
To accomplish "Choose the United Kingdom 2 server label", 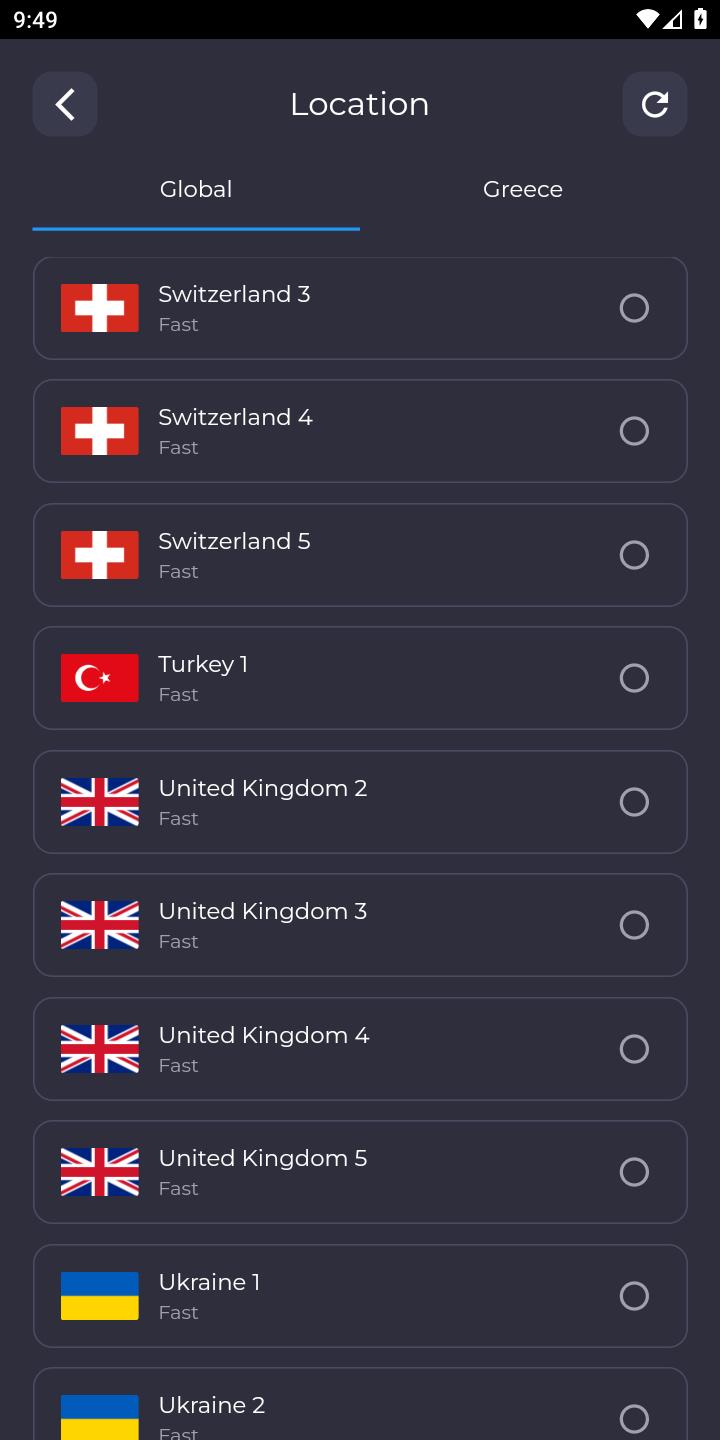I will pos(263,788).
